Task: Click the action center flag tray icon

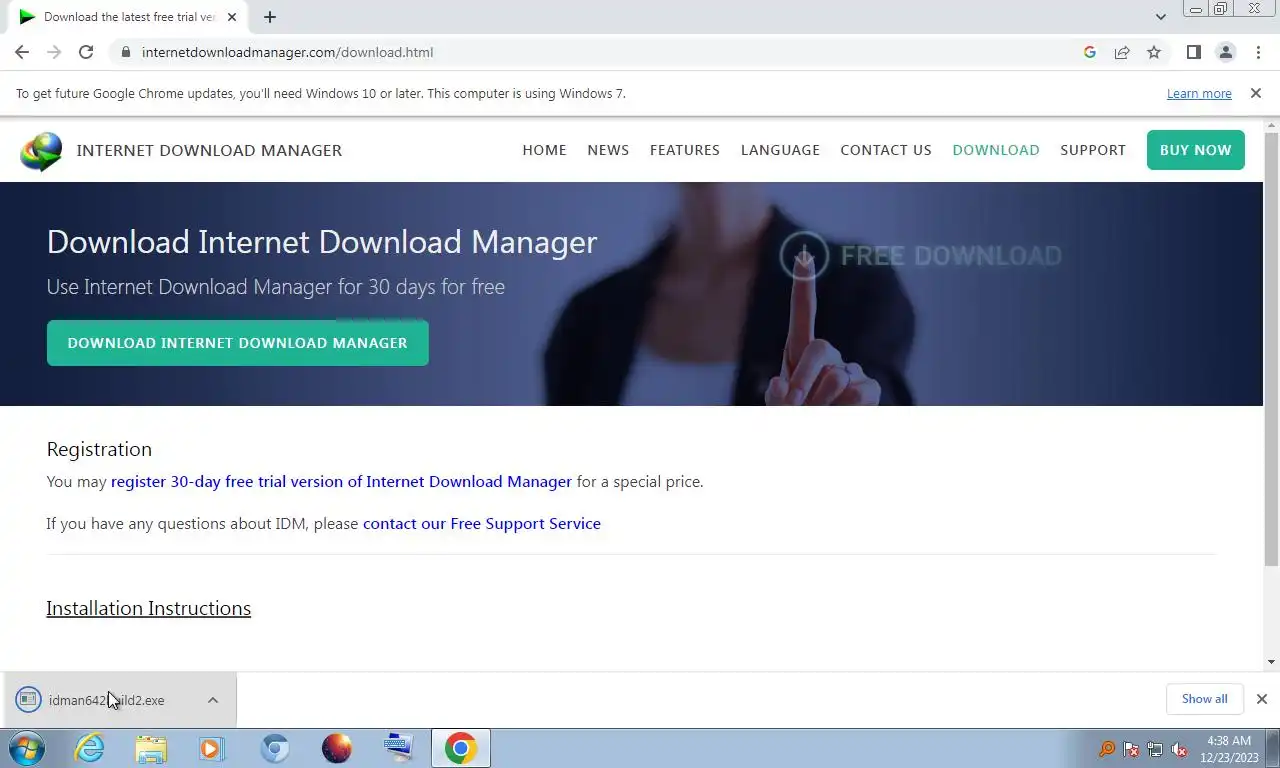Action: [1131, 749]
